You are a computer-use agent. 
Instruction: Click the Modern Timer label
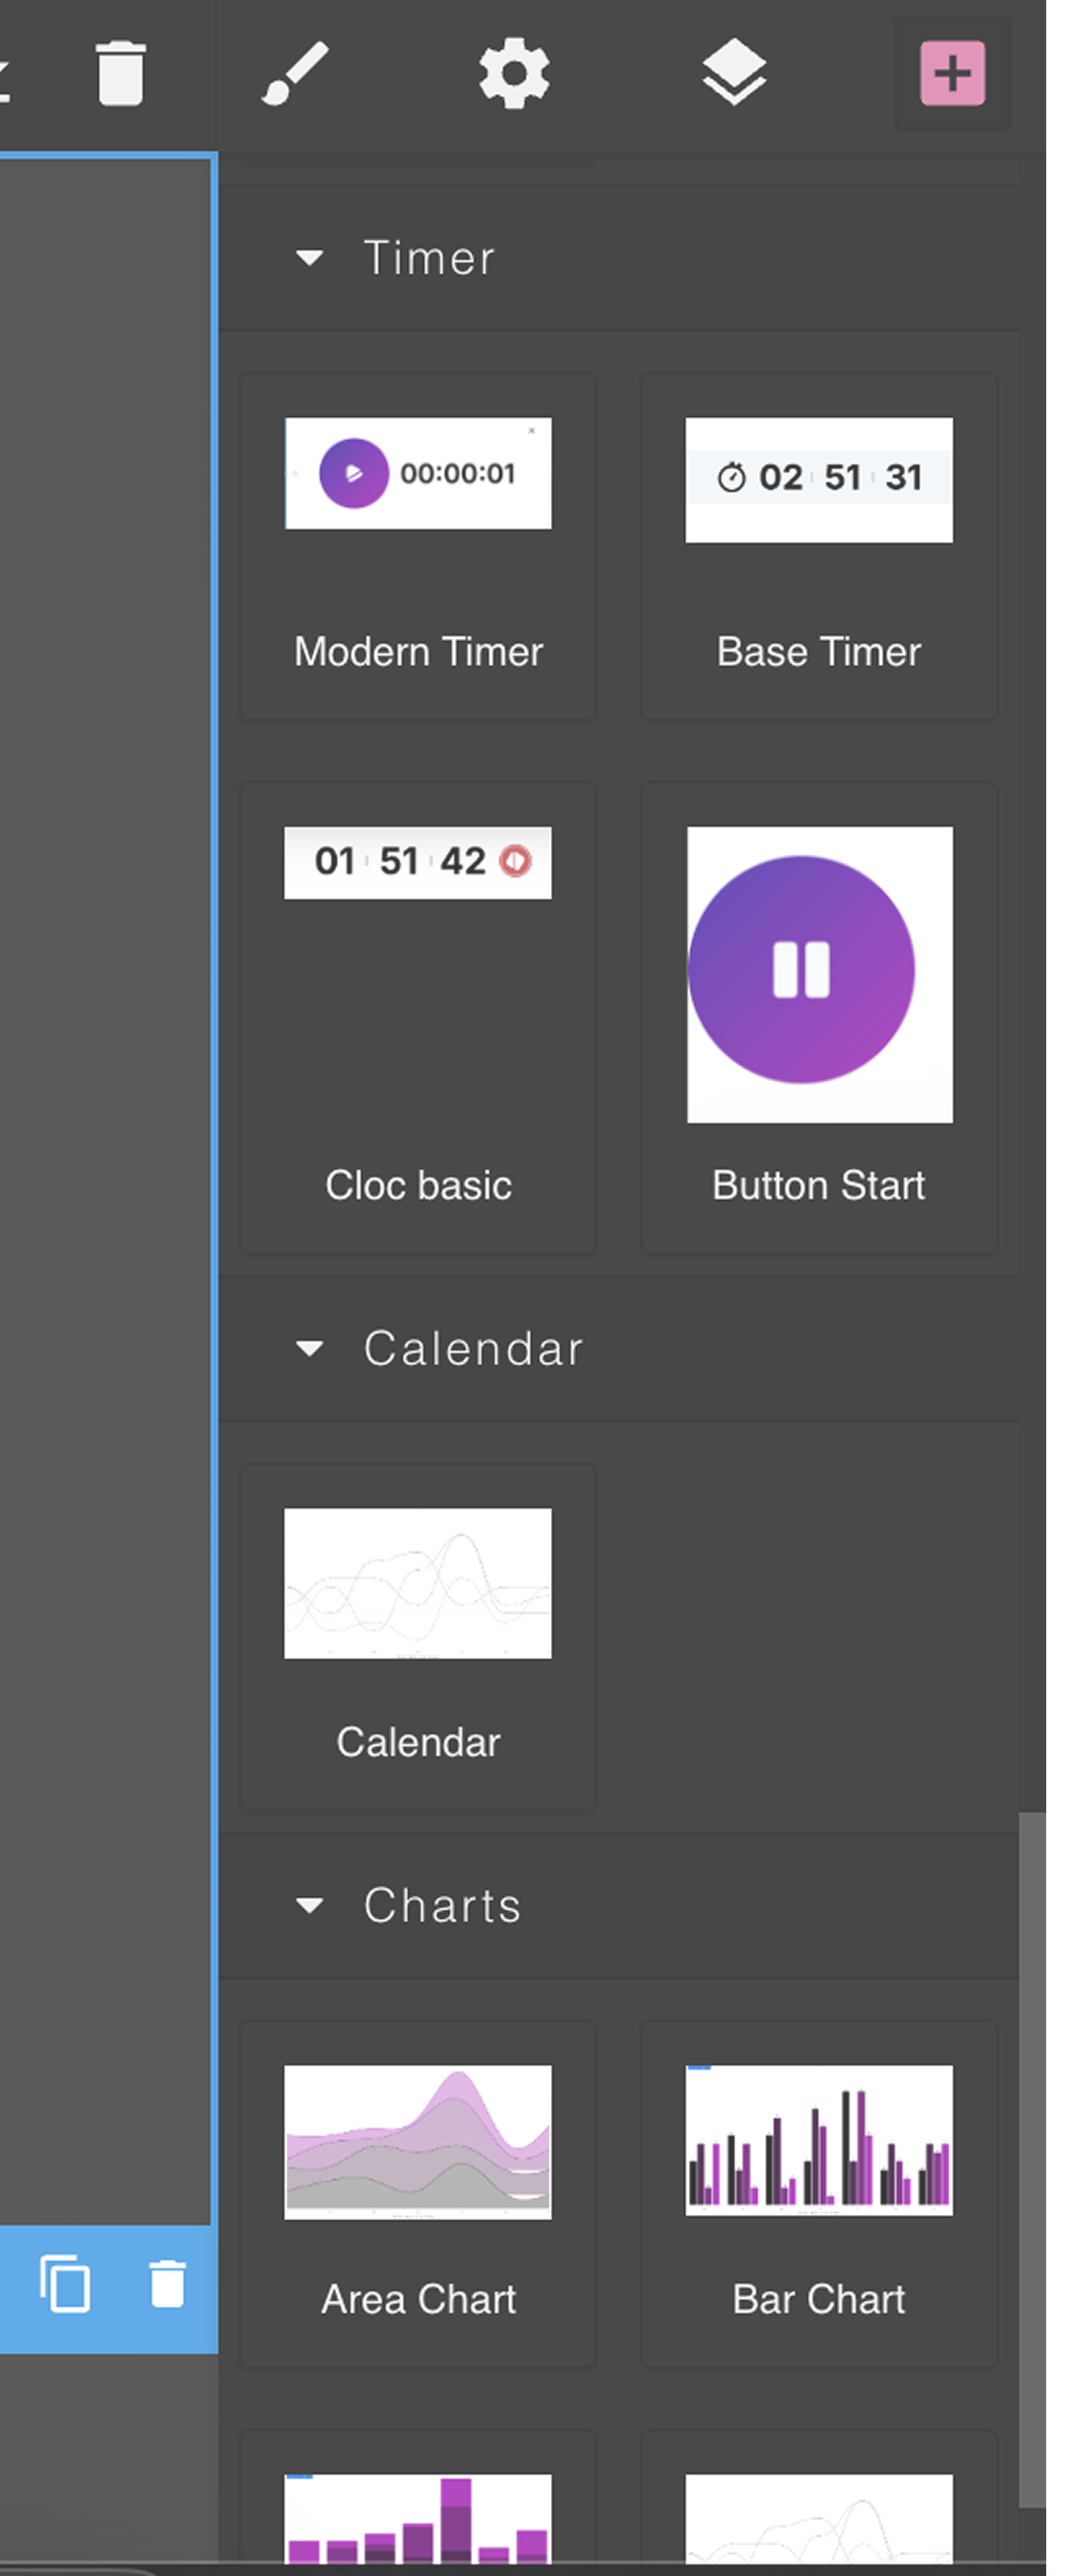point(418,652)
